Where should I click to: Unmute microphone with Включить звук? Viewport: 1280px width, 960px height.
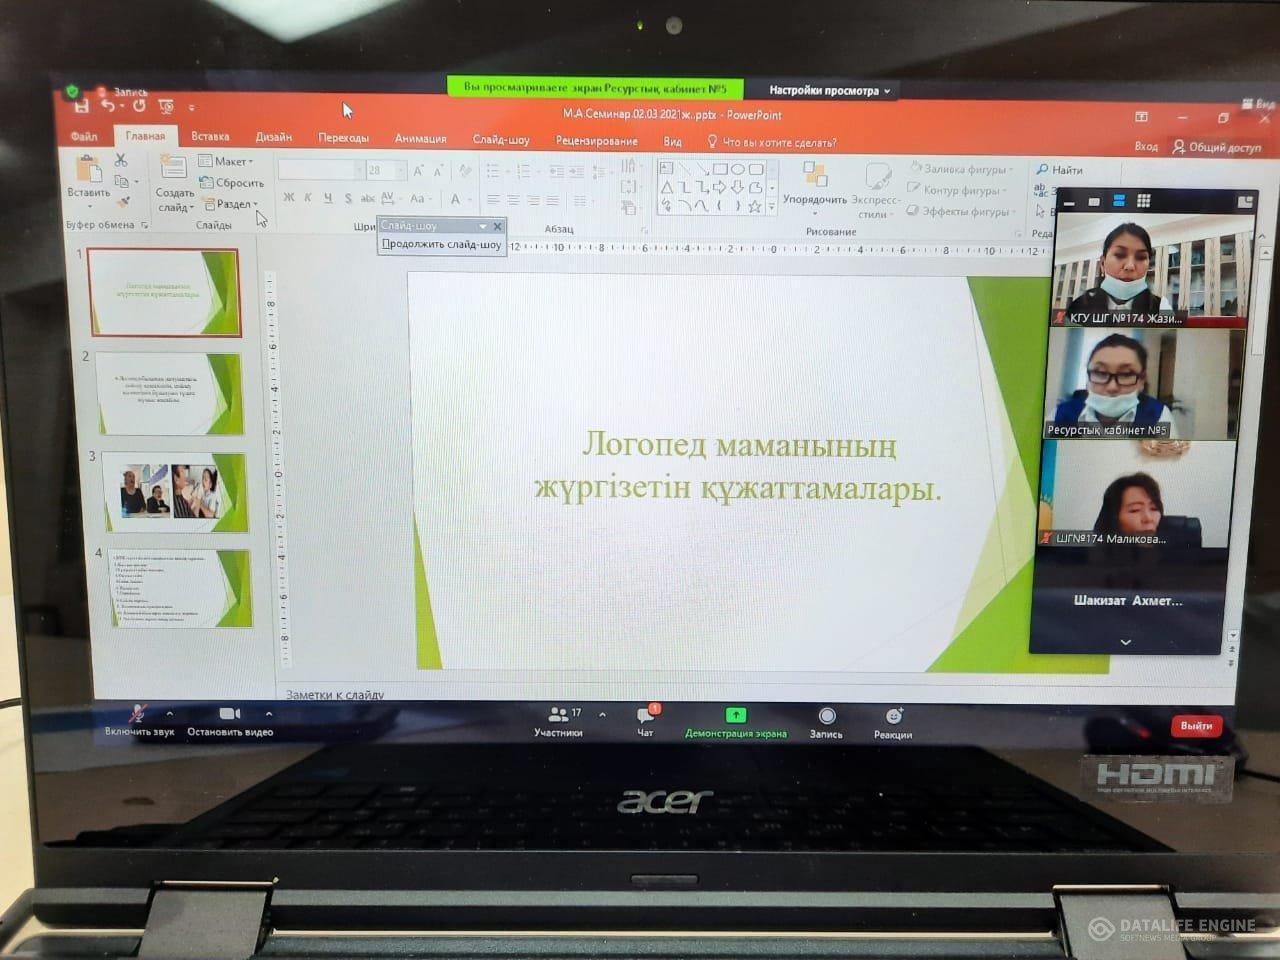(138, 715)
